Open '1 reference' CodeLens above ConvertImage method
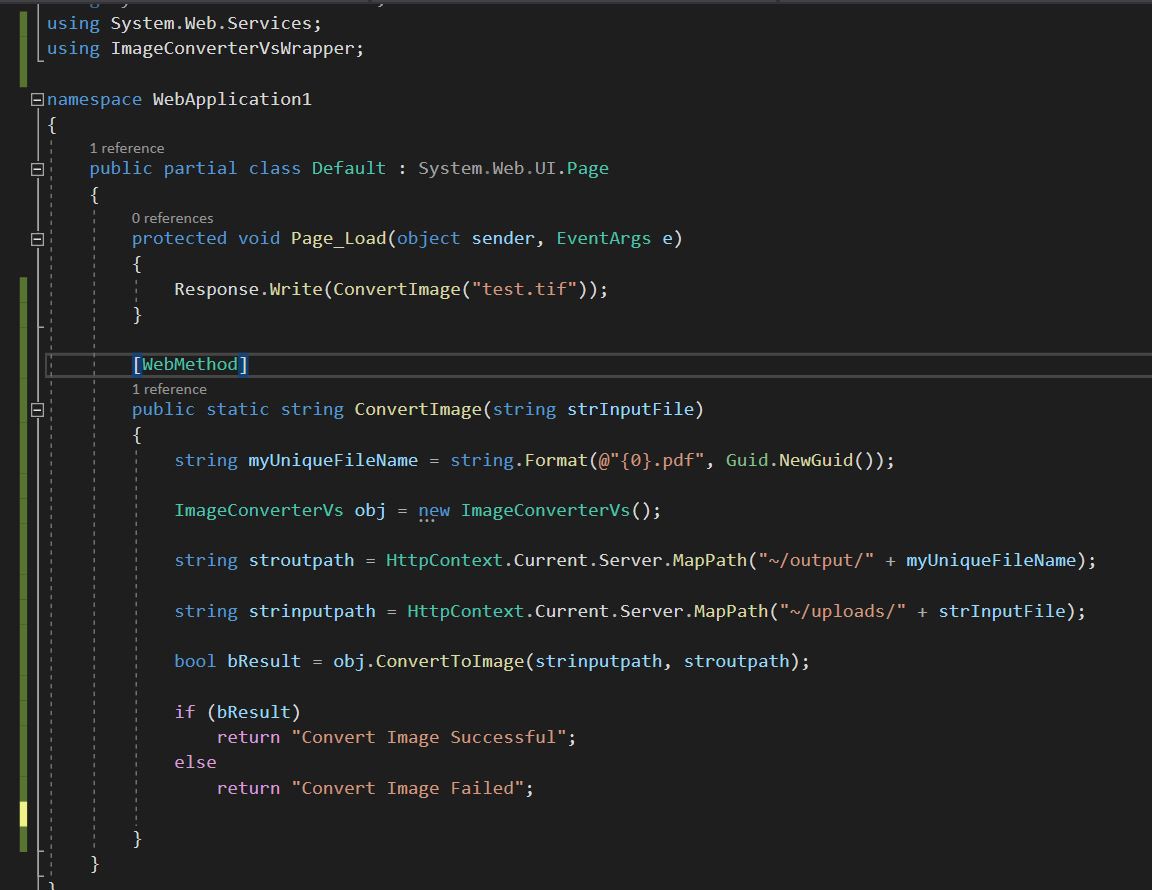 pyautogui.click(x=169, y=389)
